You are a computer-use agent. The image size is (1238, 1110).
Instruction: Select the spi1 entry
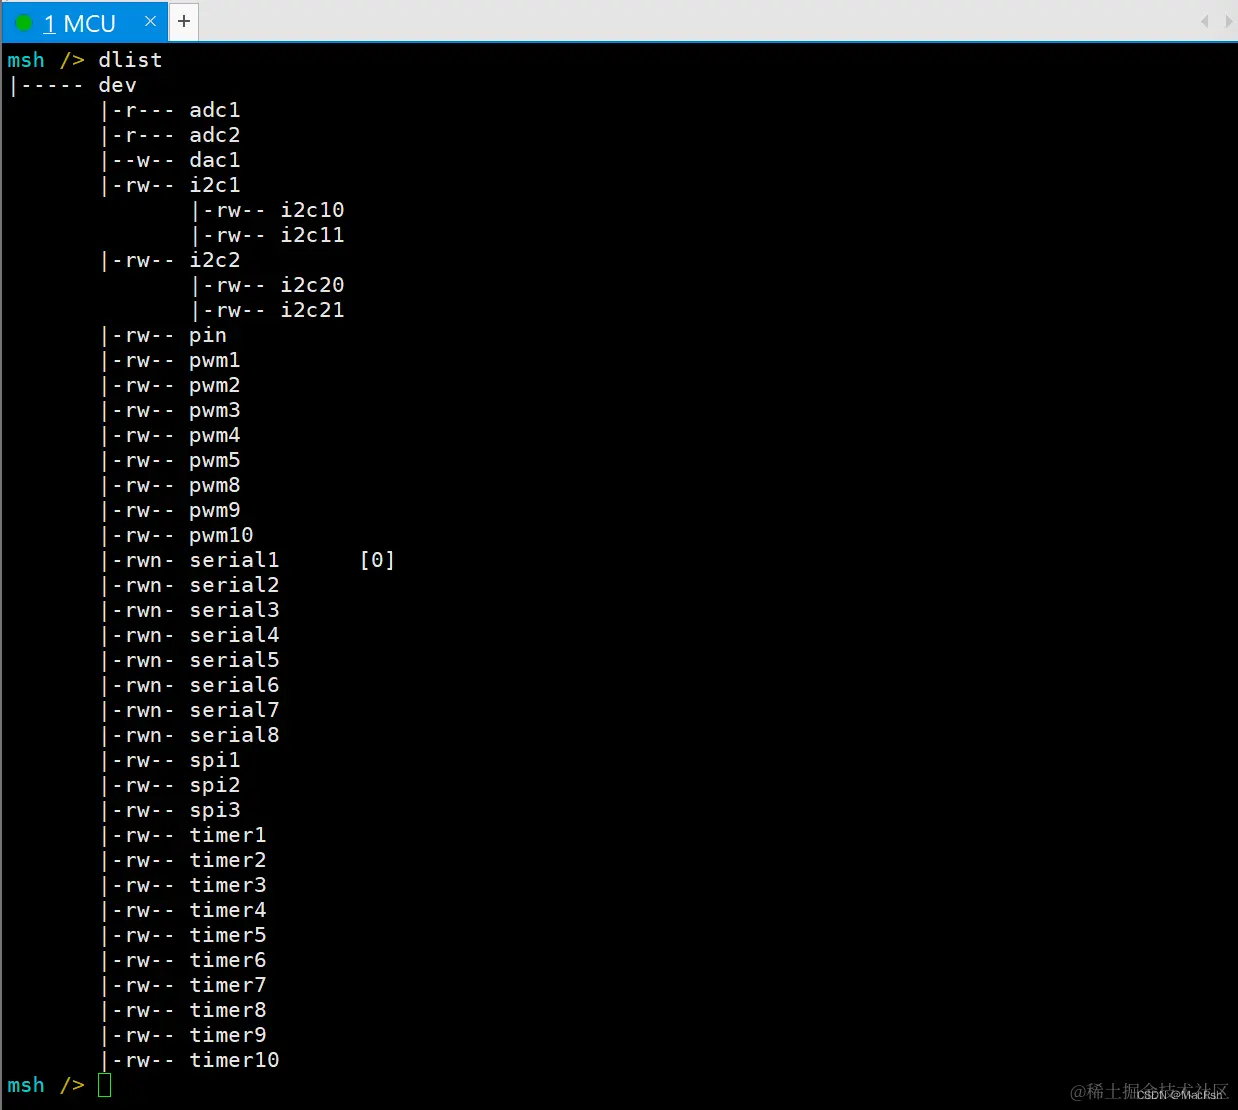coord(215,760)
